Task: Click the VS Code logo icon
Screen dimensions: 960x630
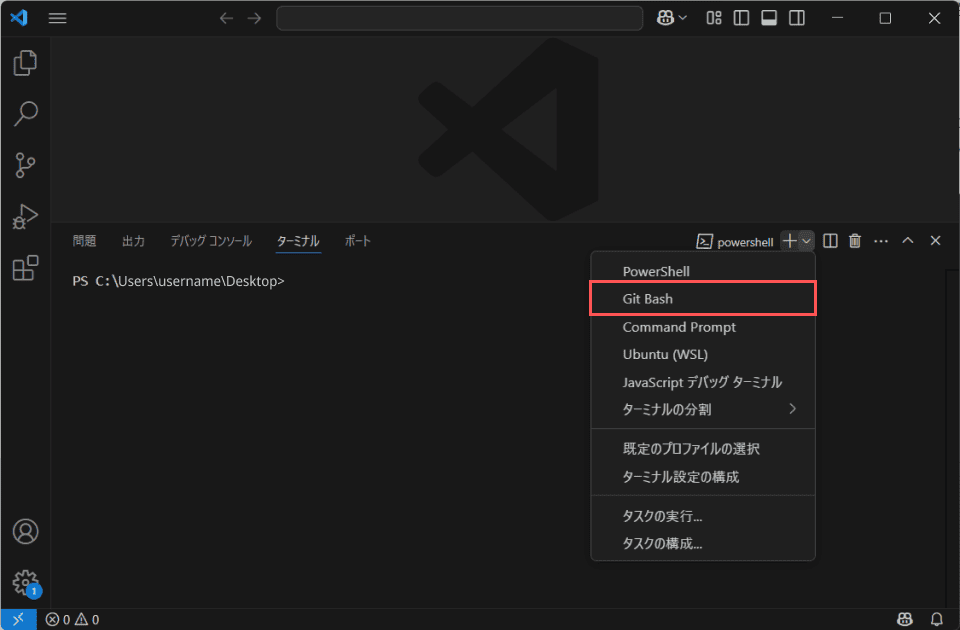Action: [x=19, y=18]
